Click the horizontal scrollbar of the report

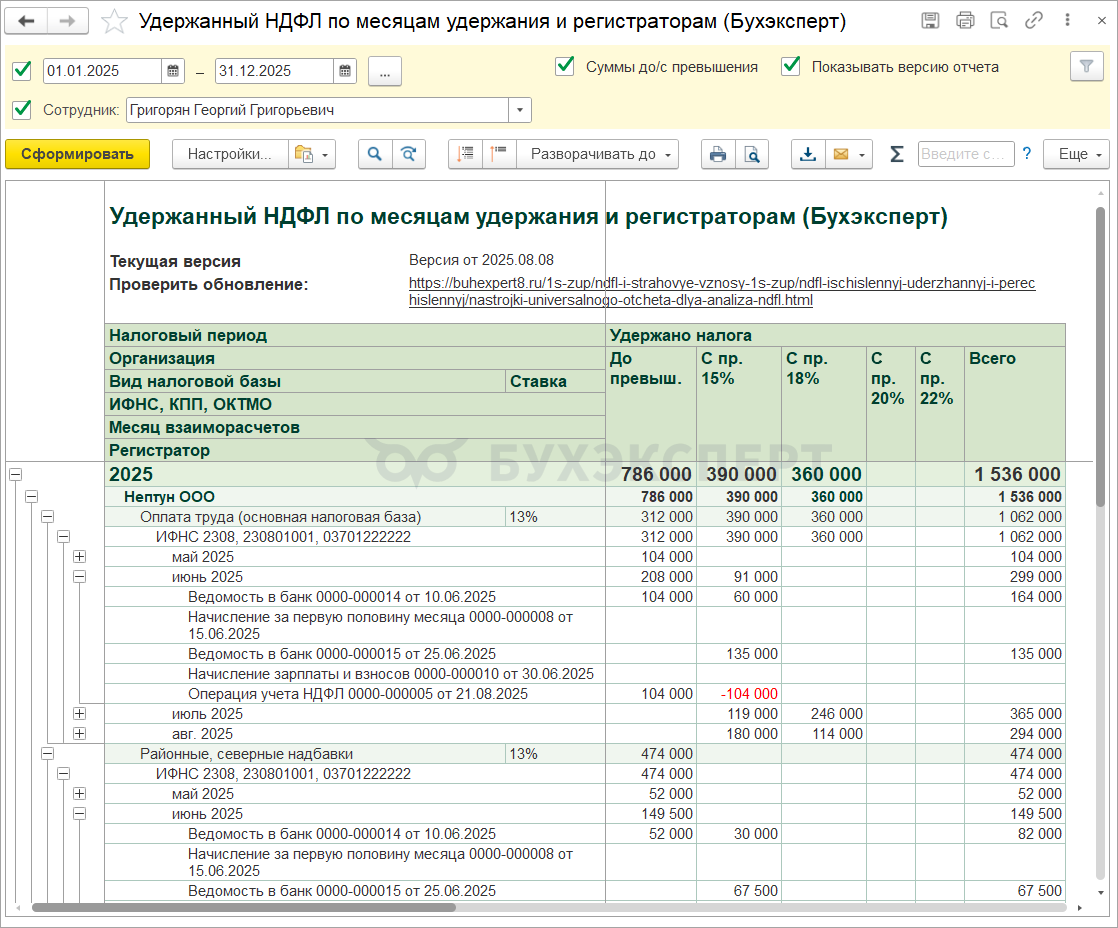(242, 907)
